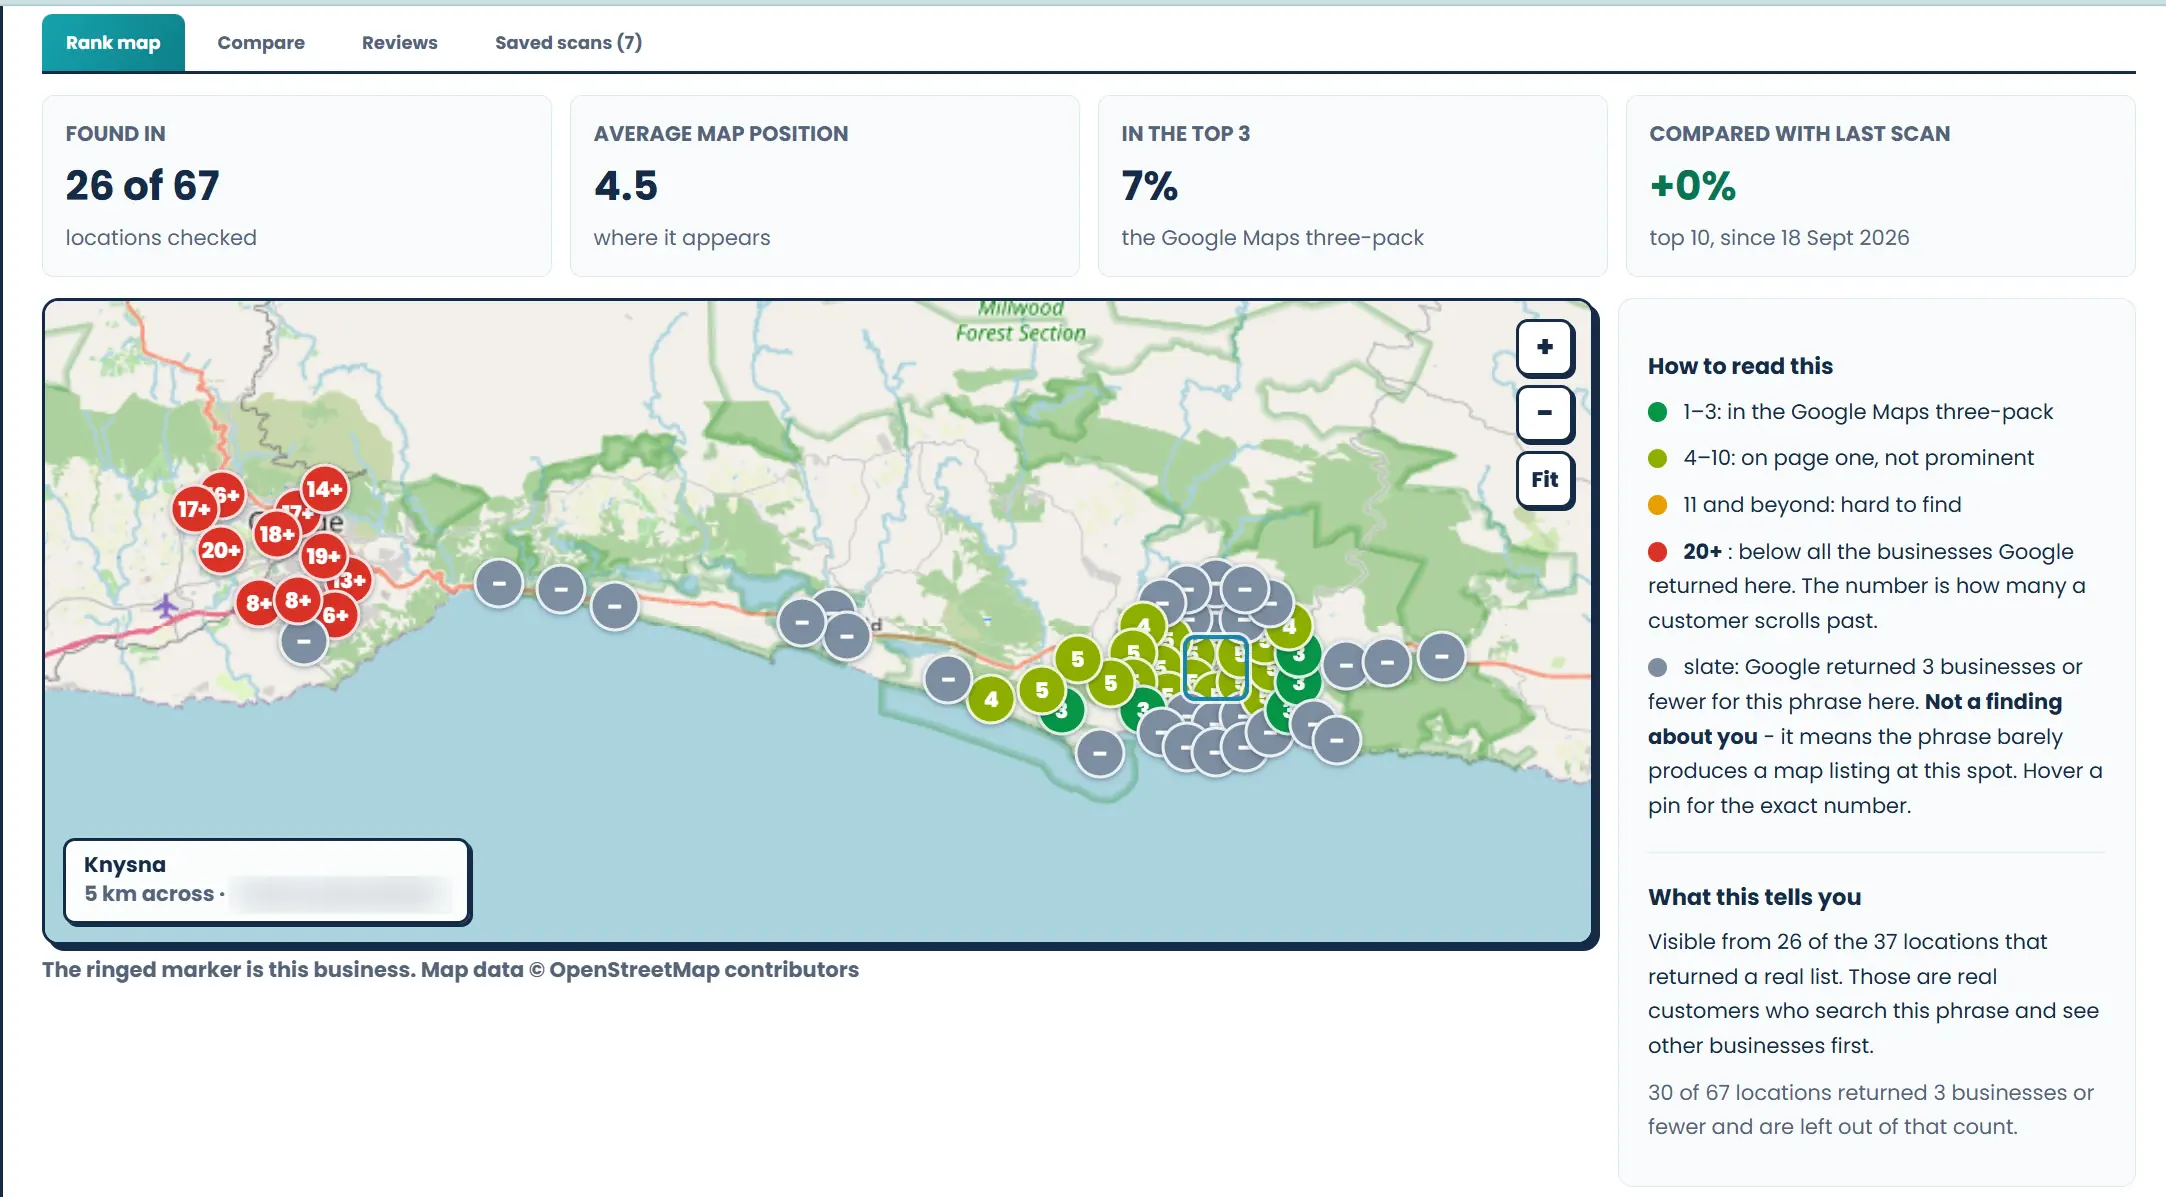
Task: Click the OpenStreetMap contributors attribution text
Action: (704, 970)
